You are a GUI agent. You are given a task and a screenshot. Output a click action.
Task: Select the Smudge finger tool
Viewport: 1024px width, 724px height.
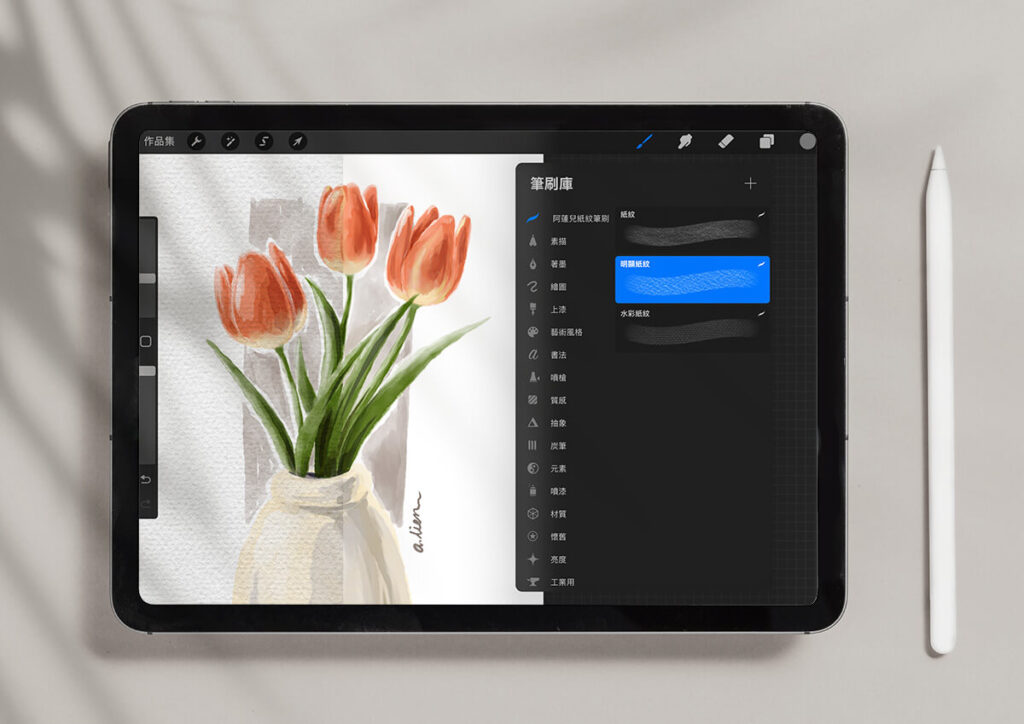[x=685, y=141]
